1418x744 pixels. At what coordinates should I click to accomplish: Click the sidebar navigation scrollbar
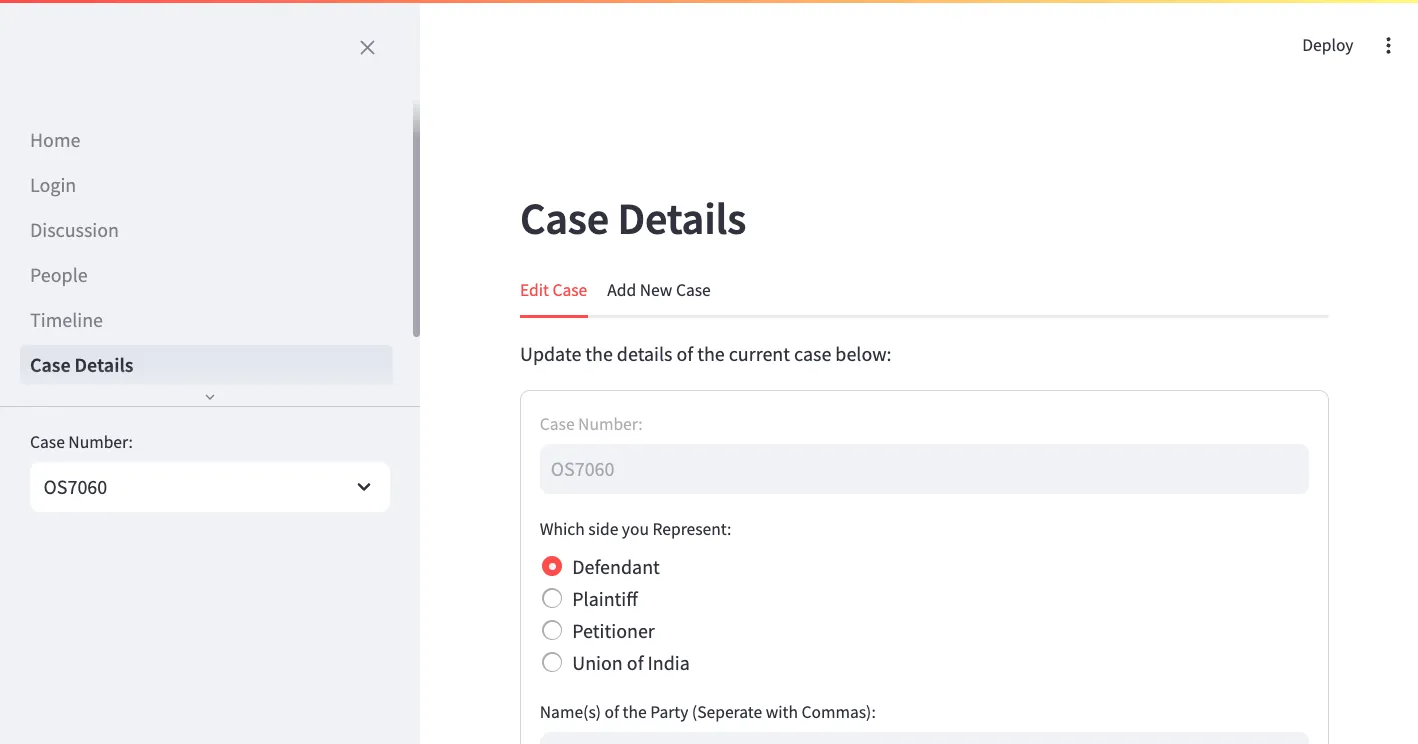[416, 218]
